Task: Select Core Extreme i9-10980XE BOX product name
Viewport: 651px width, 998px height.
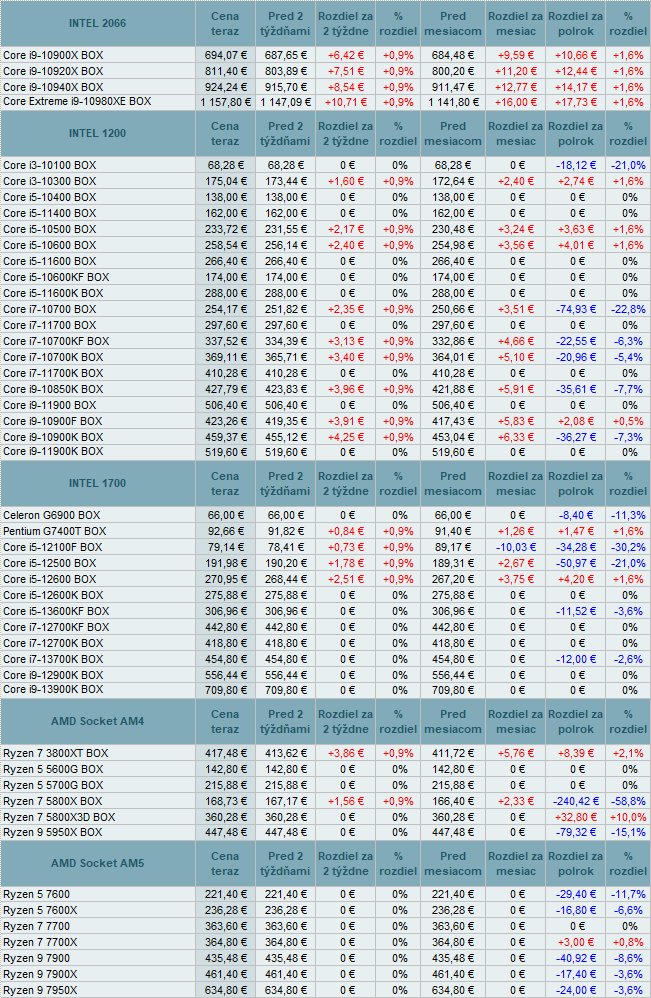Action: point(77,102)
